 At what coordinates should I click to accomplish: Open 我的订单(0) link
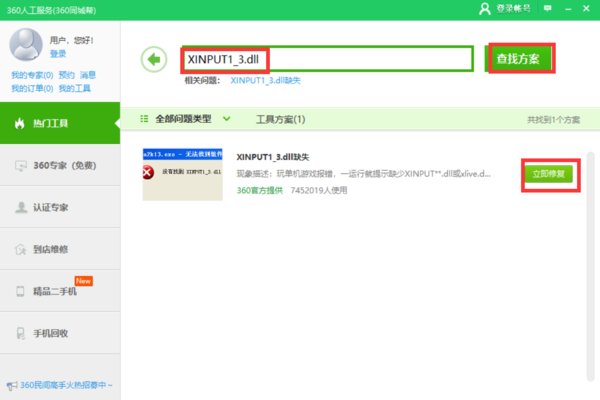coord(32,88)
